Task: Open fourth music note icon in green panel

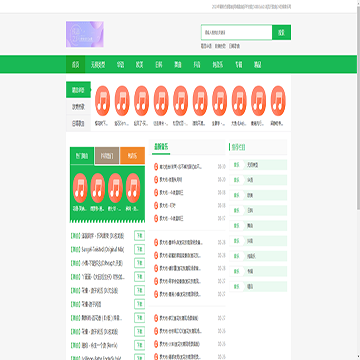Action: pos(133,188)
